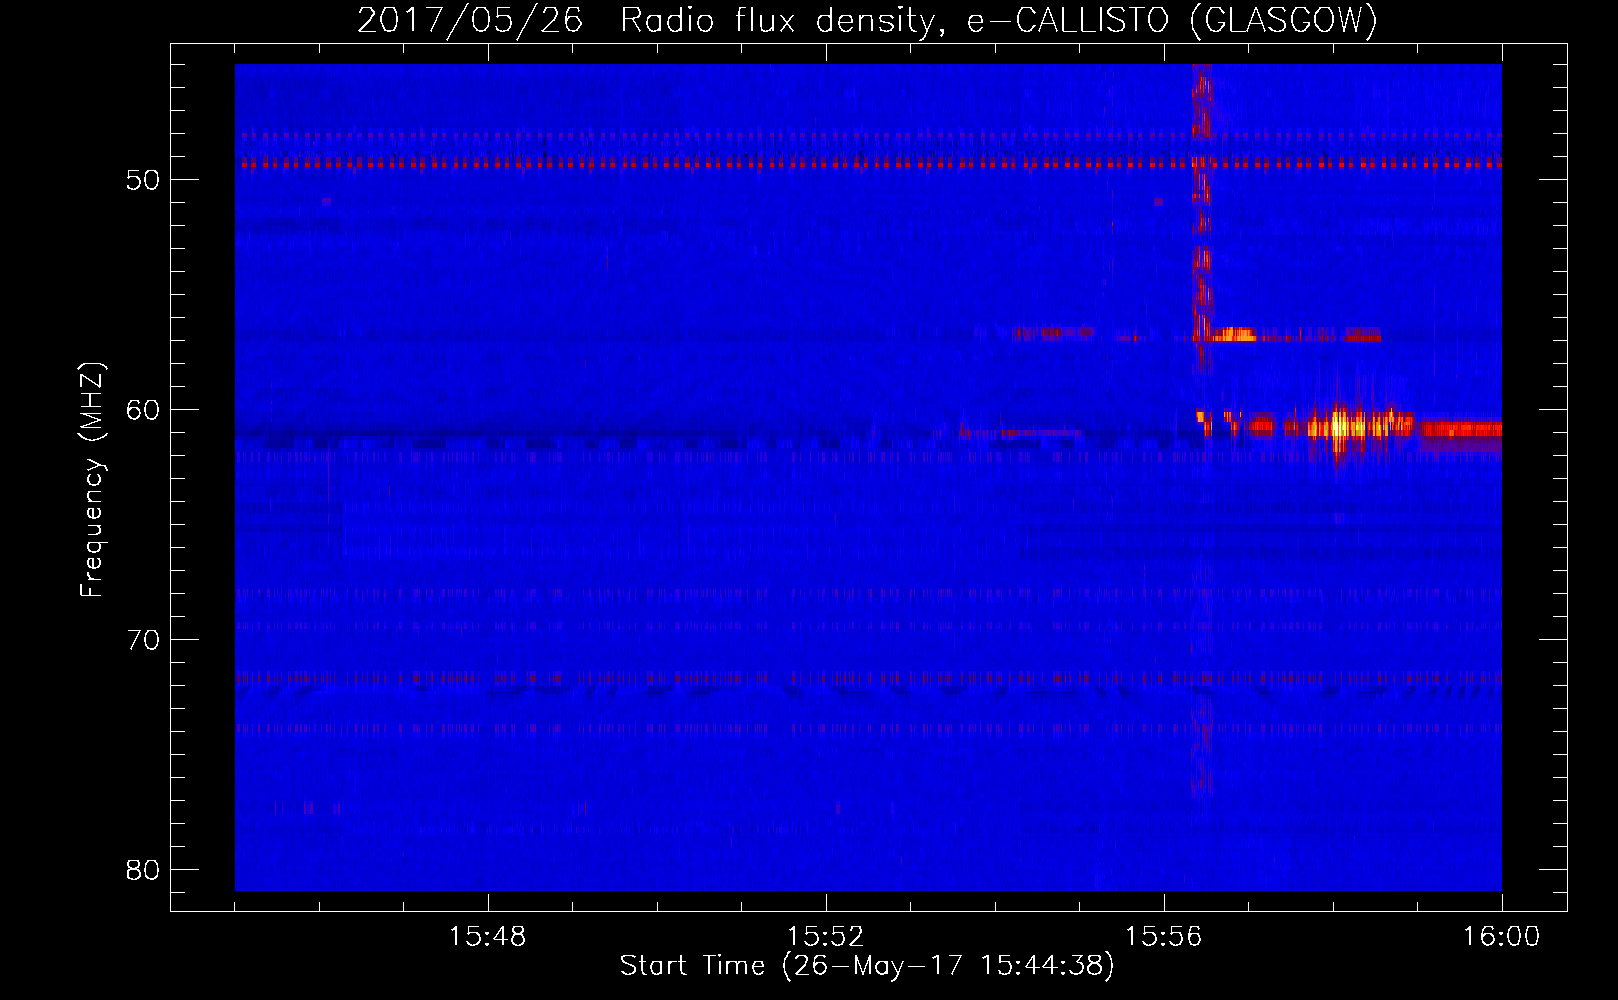Click the 50 frequency tick label
Viewport: 1618px width, 1000px height.
pyautogui.click(x=144, y=180)
